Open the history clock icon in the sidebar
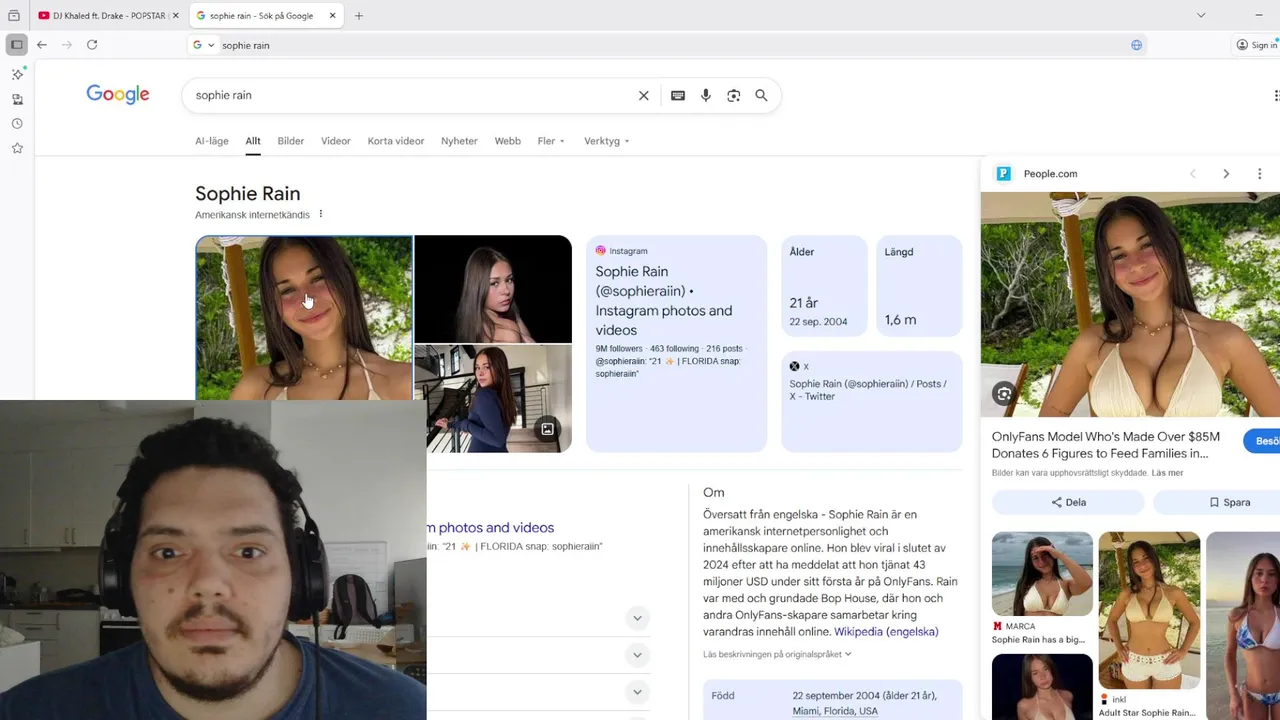This screenshot has height=720, width=1280. (x=17, y=124)
